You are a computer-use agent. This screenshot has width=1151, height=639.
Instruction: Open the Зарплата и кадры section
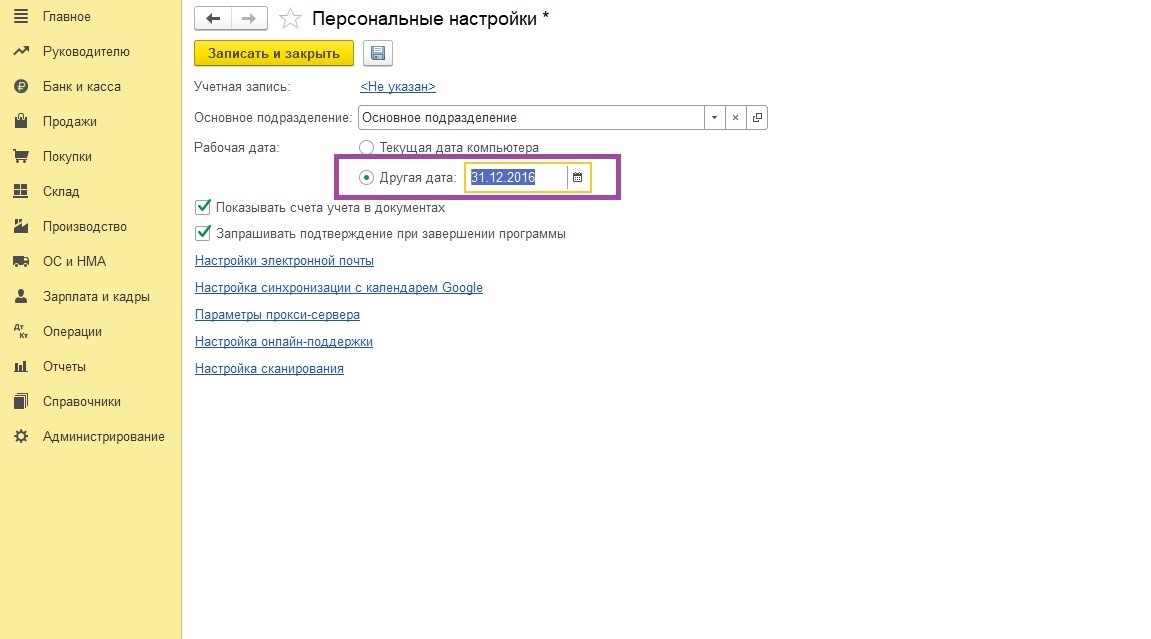coord(96,297)
